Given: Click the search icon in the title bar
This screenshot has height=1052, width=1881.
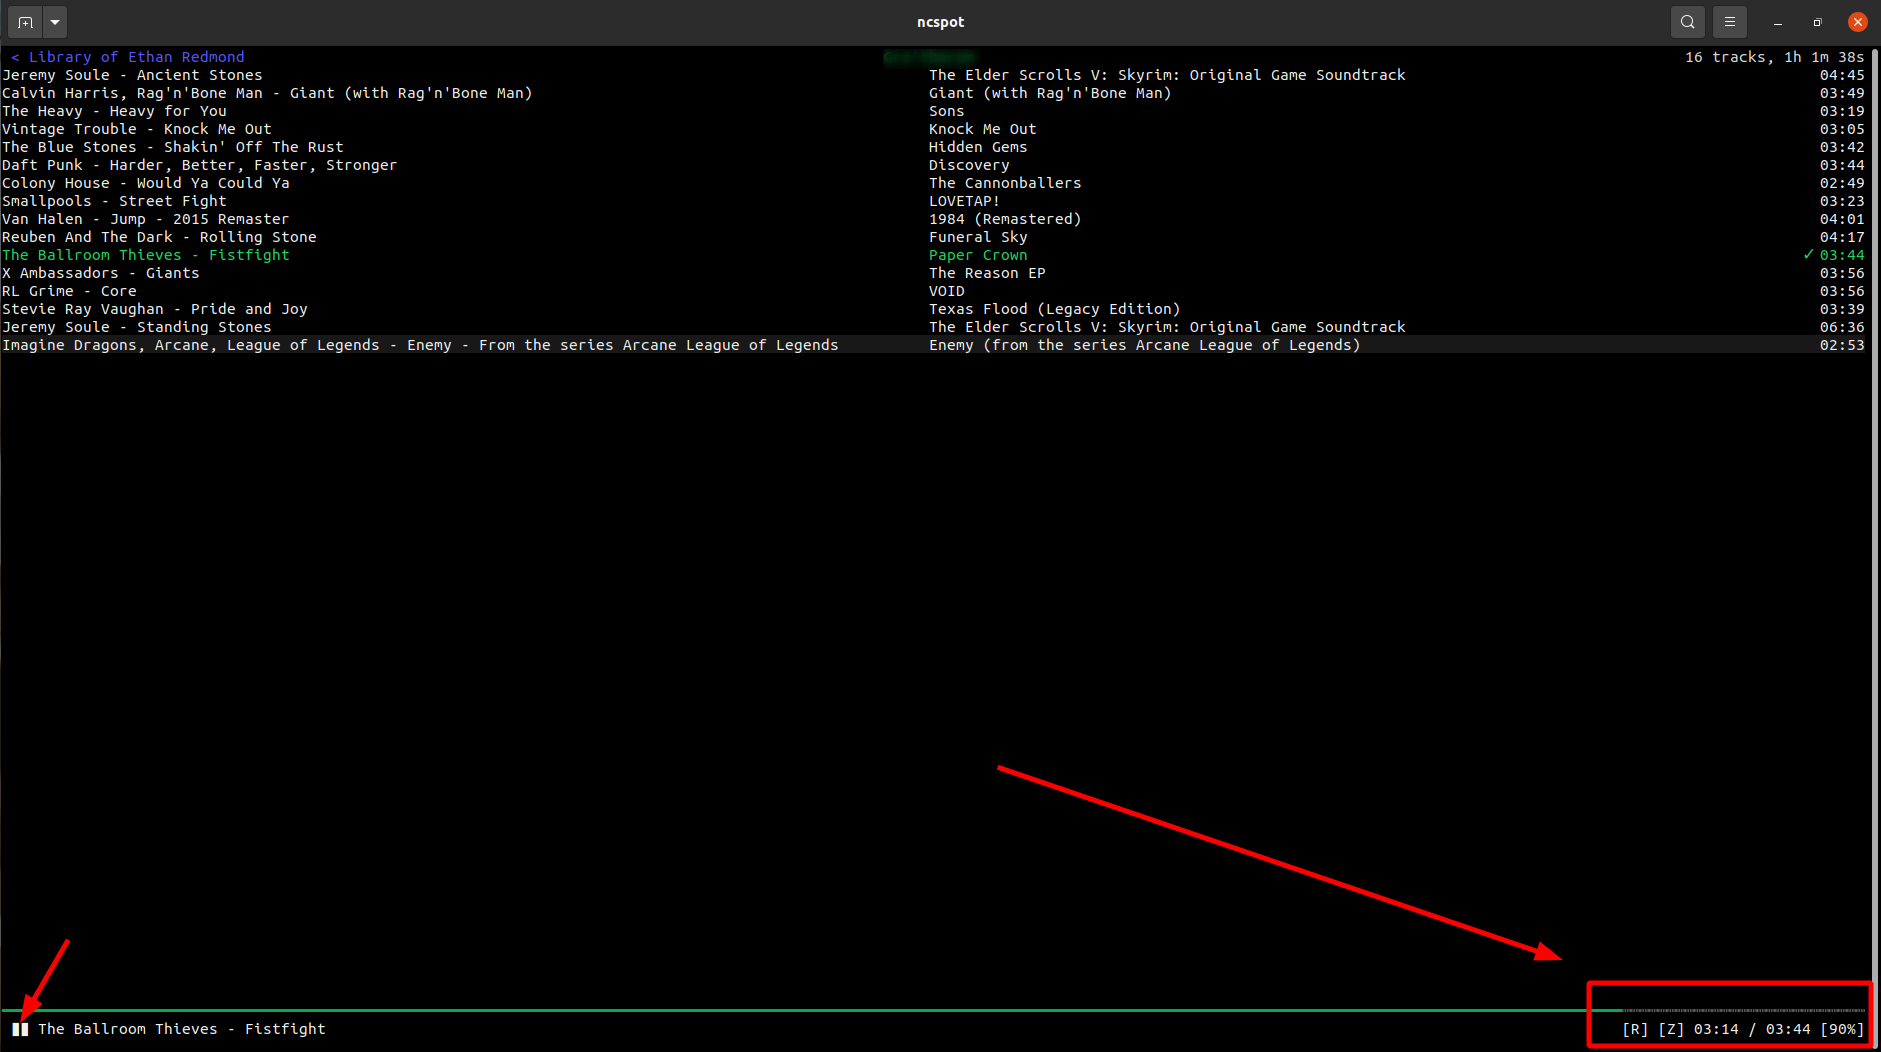Looking at the screenshot, I should [x=1688, y=22].
